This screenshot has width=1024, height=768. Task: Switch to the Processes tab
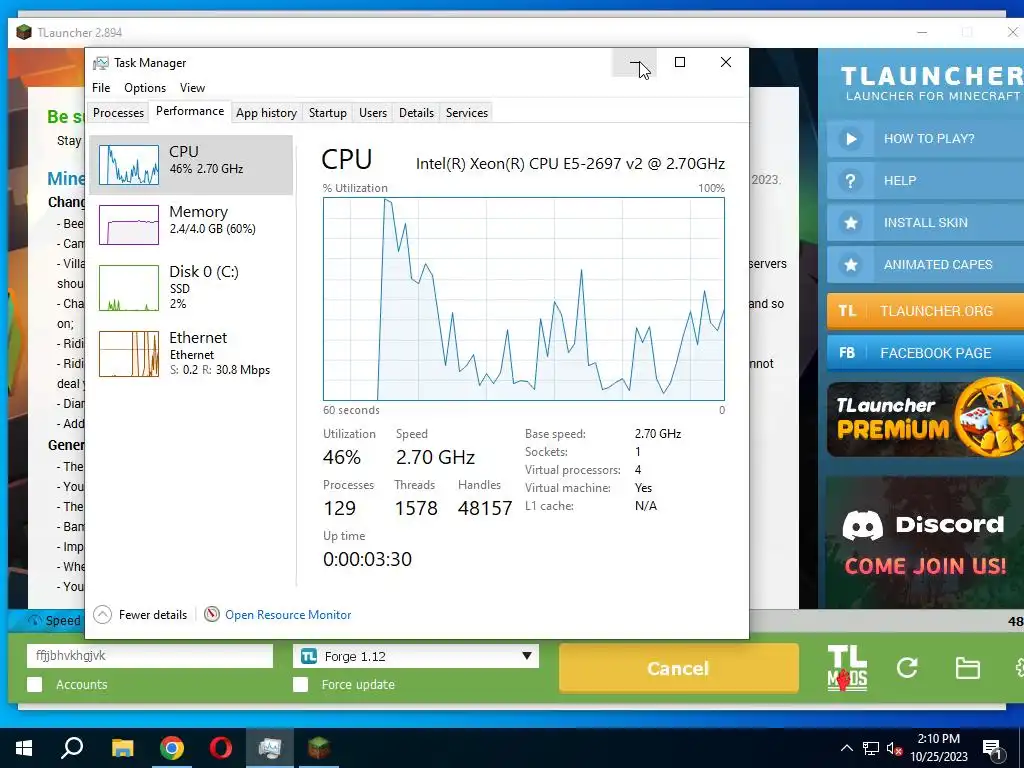click(x=118, y=113)
